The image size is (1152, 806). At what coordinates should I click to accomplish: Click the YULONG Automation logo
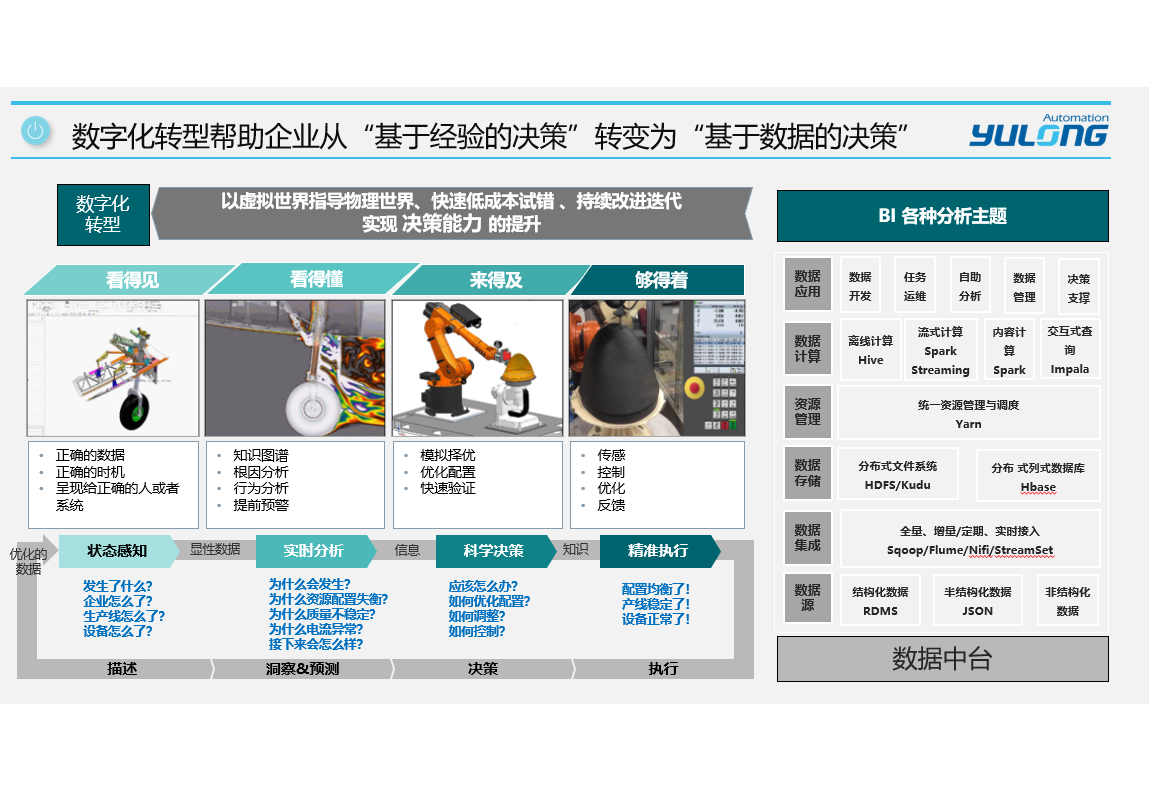click(x=1038, y=131)
